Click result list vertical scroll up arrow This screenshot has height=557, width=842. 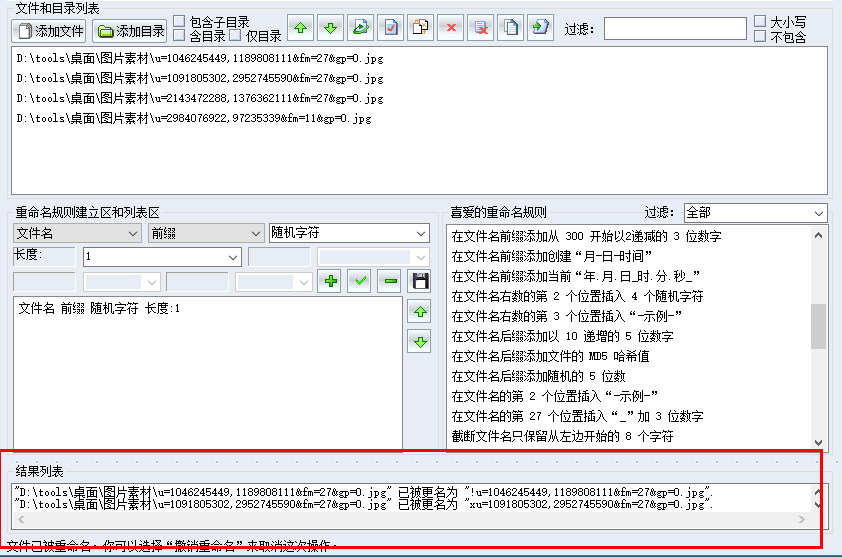pos(817,491)
